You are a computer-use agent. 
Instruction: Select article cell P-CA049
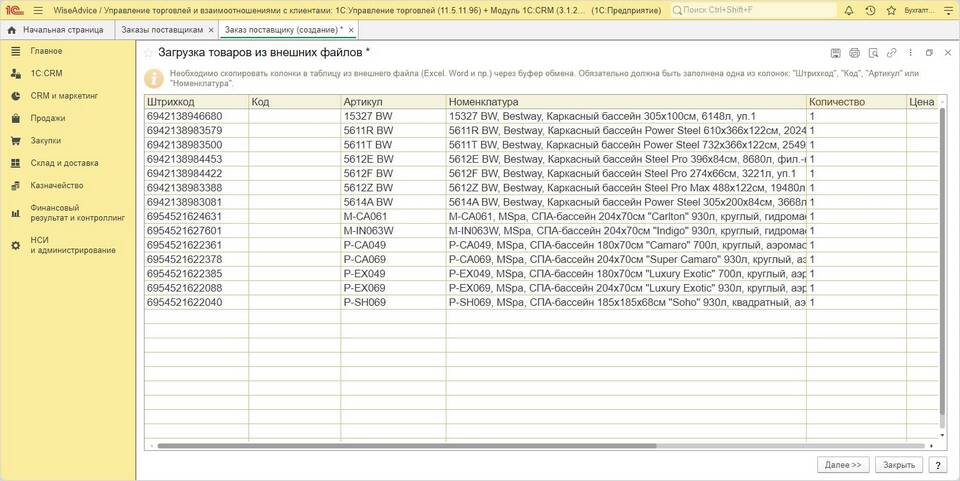(x=393, y=245)
